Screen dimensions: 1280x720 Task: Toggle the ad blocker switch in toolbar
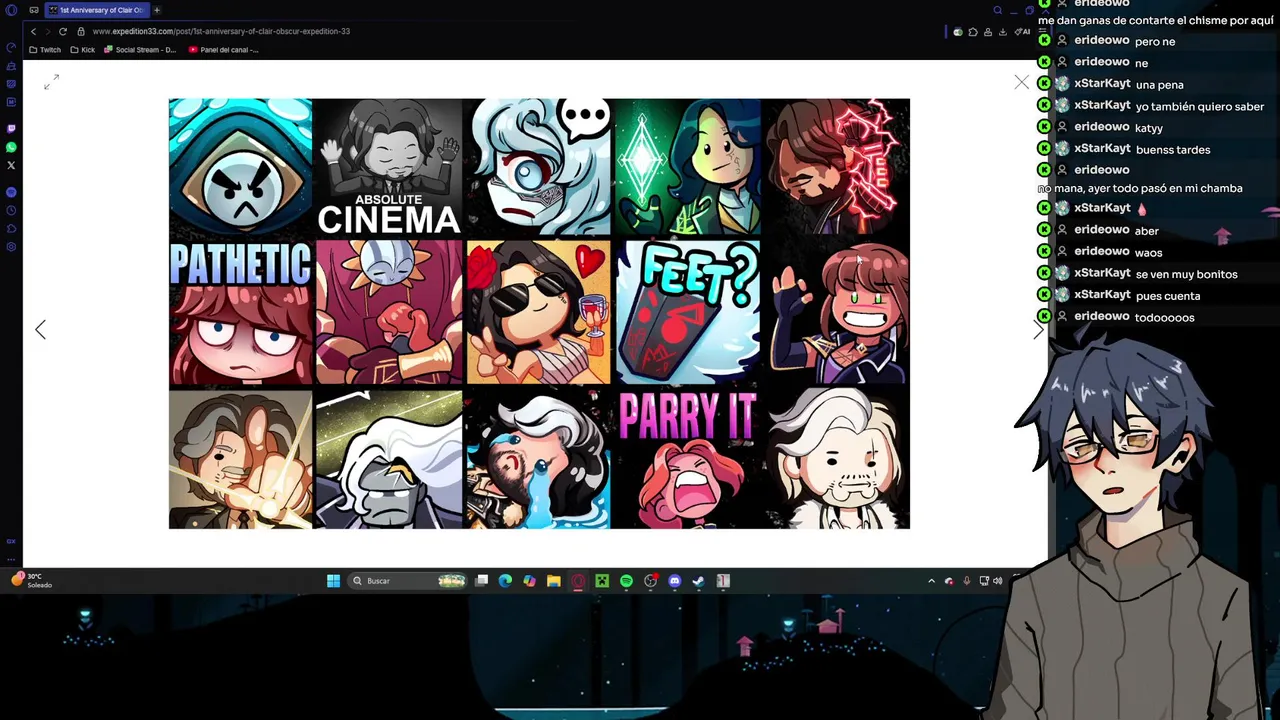(x=958, y=32)
